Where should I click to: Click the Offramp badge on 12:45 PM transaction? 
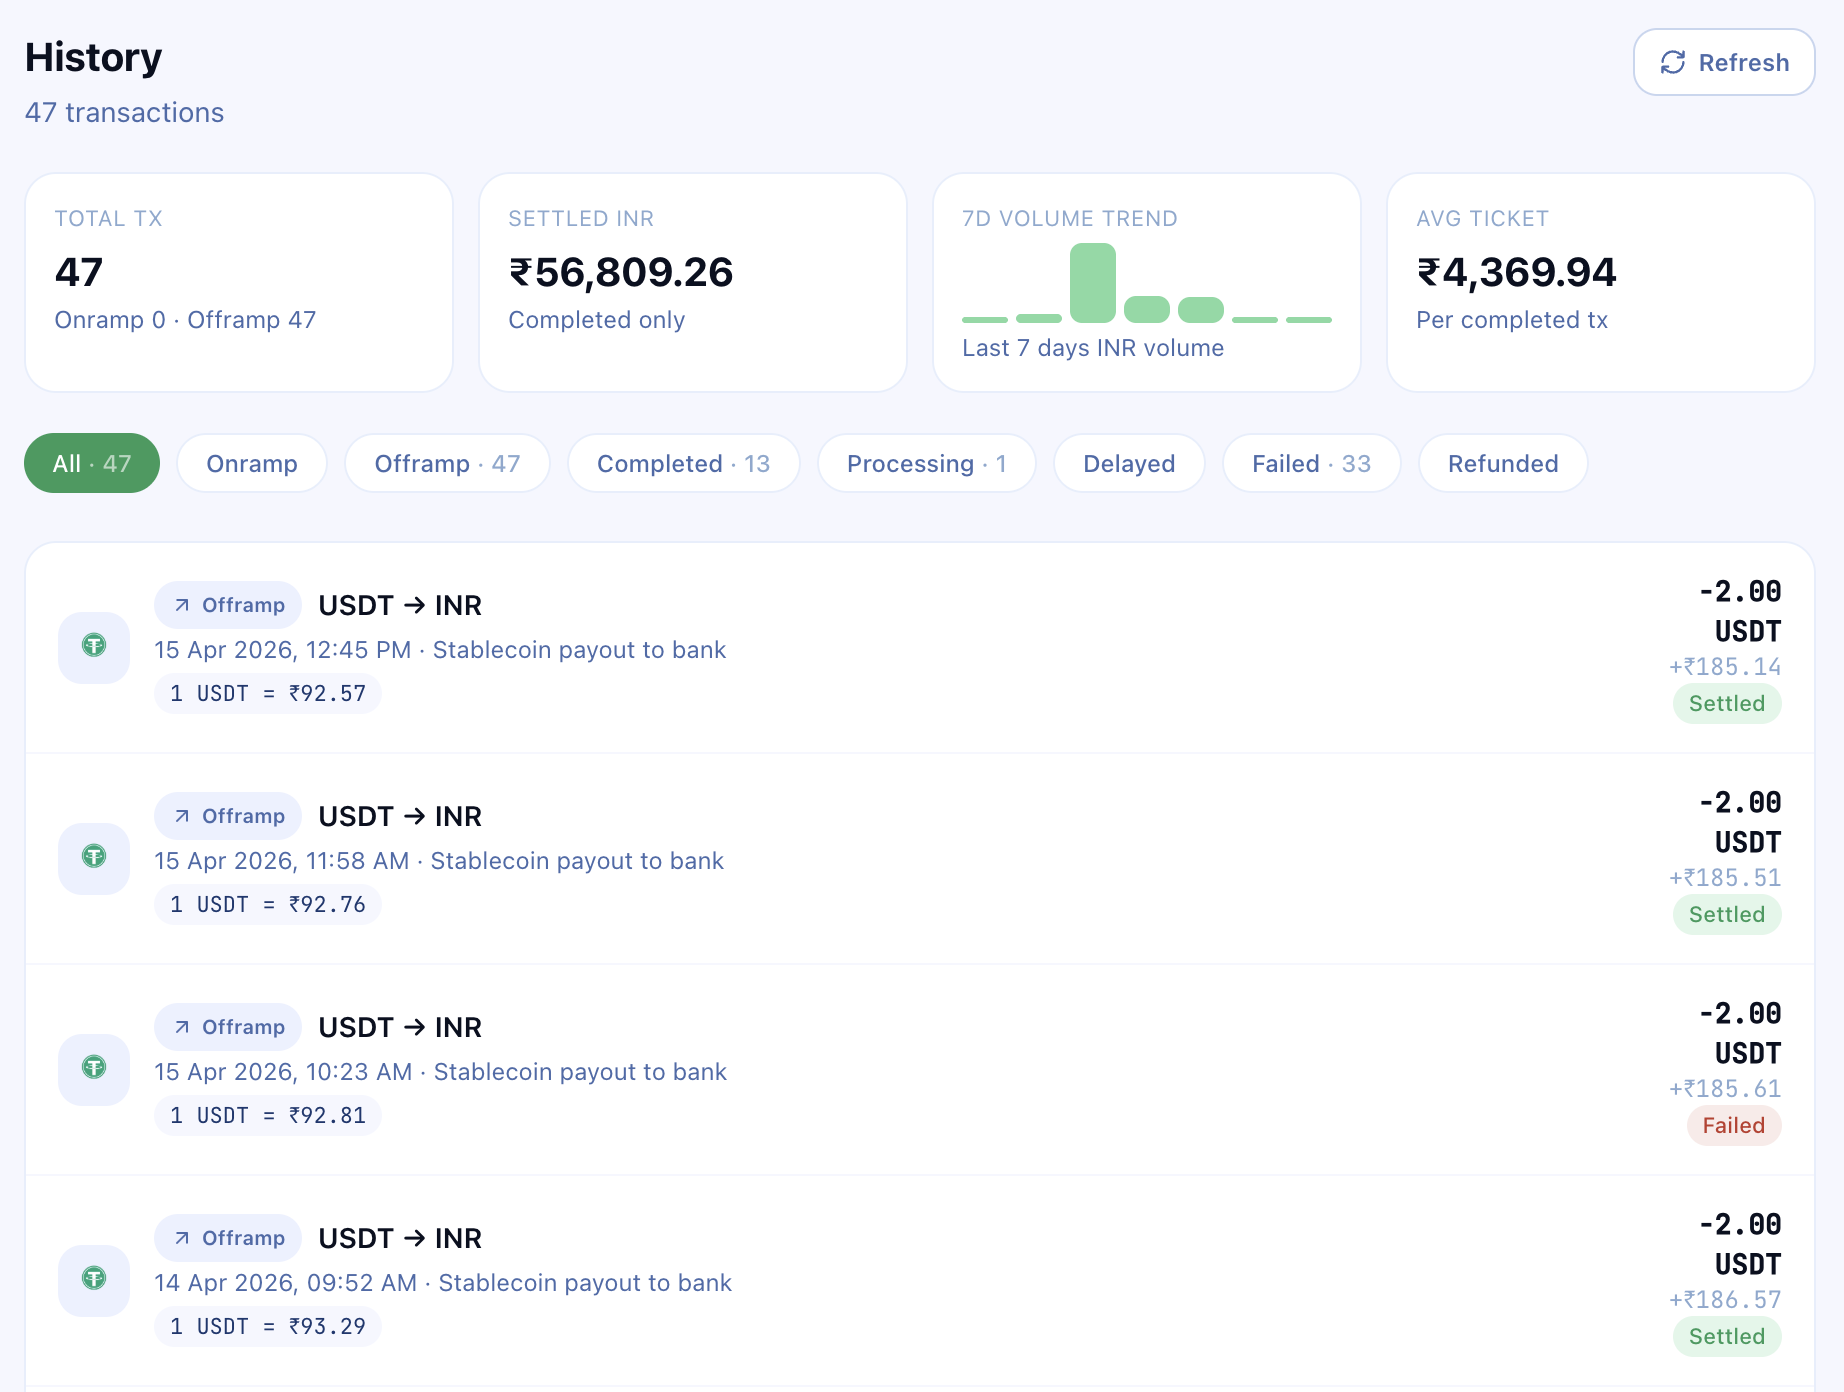228,605
